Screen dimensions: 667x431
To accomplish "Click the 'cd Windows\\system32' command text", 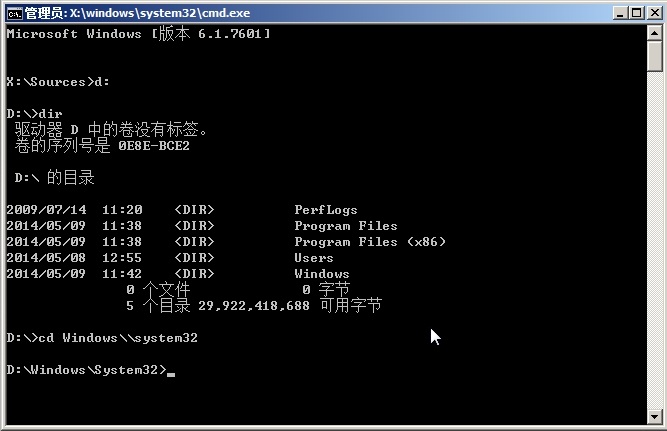I will tap(116, 338).
